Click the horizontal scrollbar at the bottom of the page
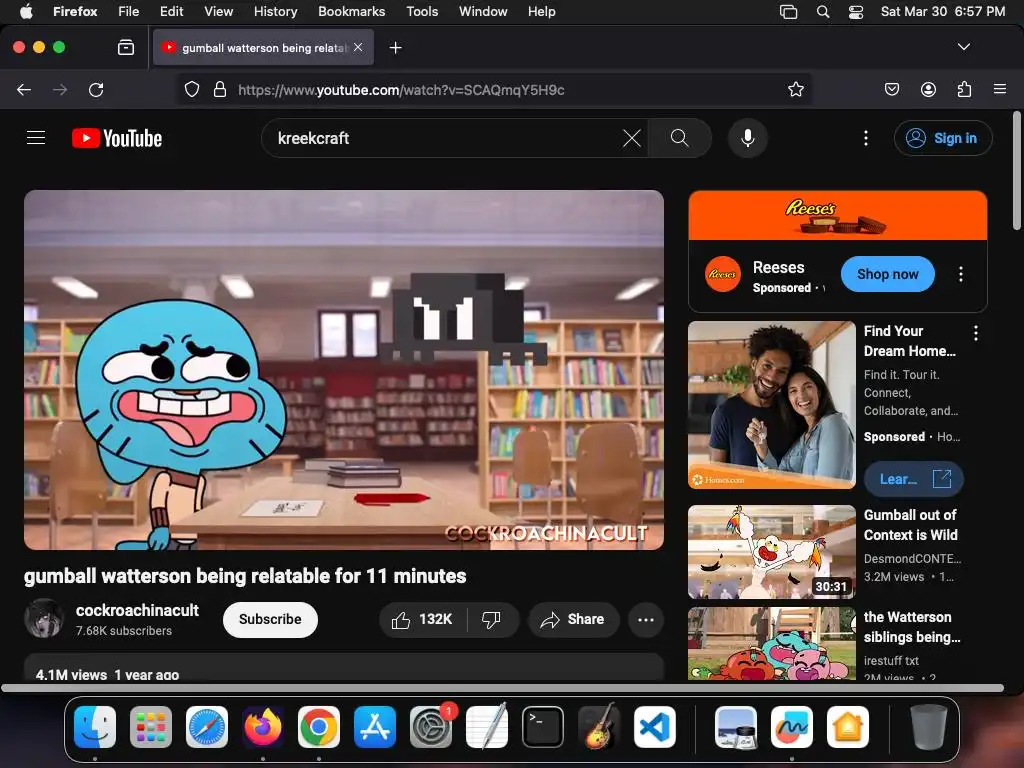 [x=502, y=688]
